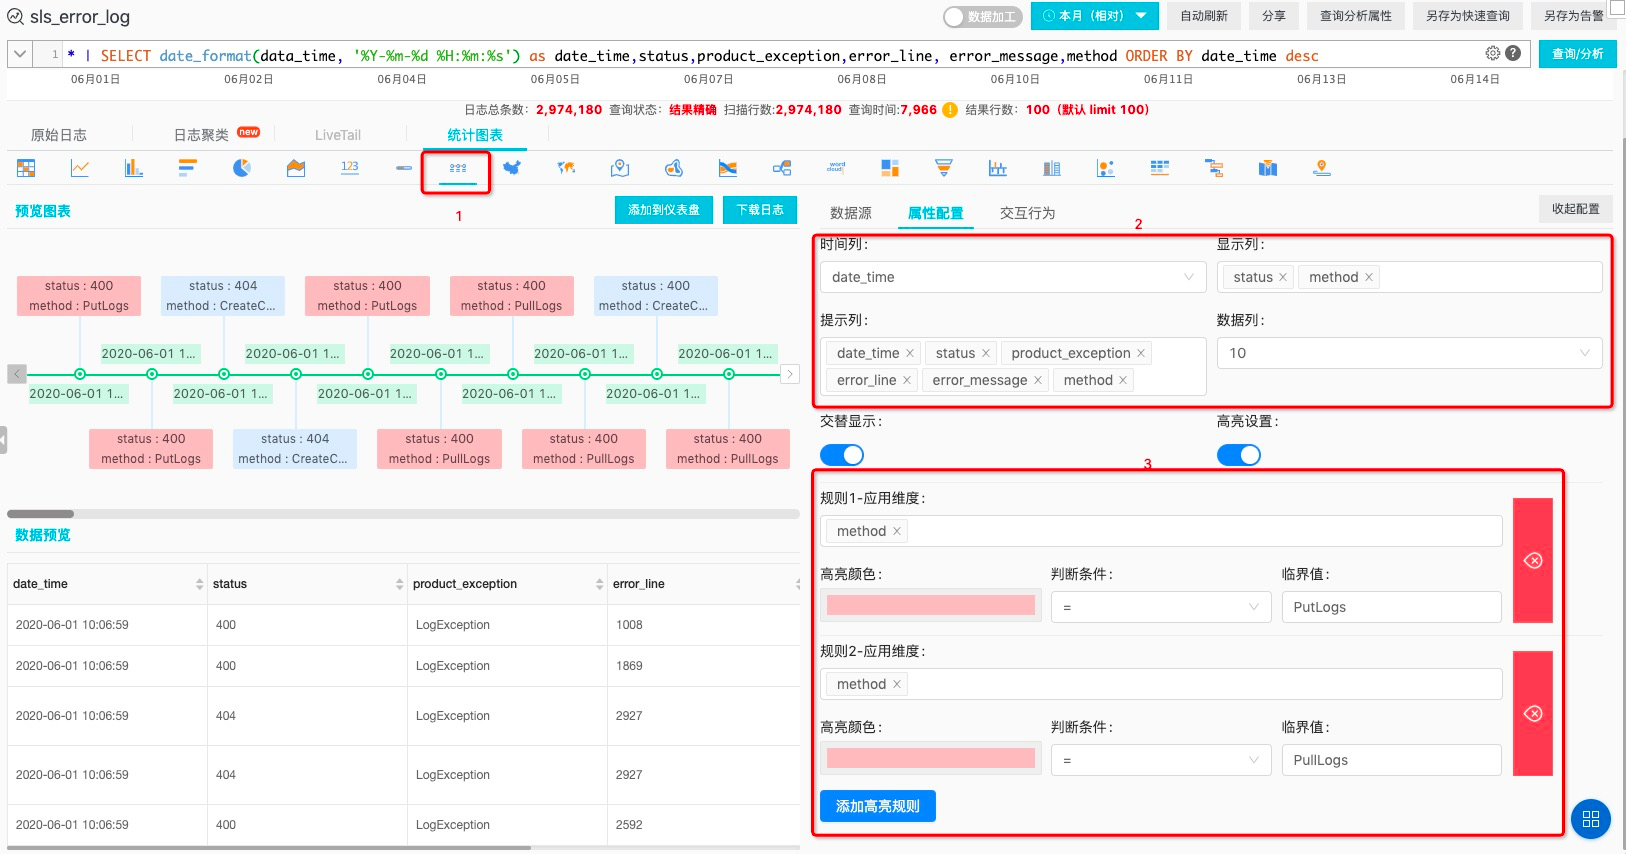Switch to 原始日志 tab
Image resolution: width=1626 pixels, height=854 pixels.
[x=59, y=135]
